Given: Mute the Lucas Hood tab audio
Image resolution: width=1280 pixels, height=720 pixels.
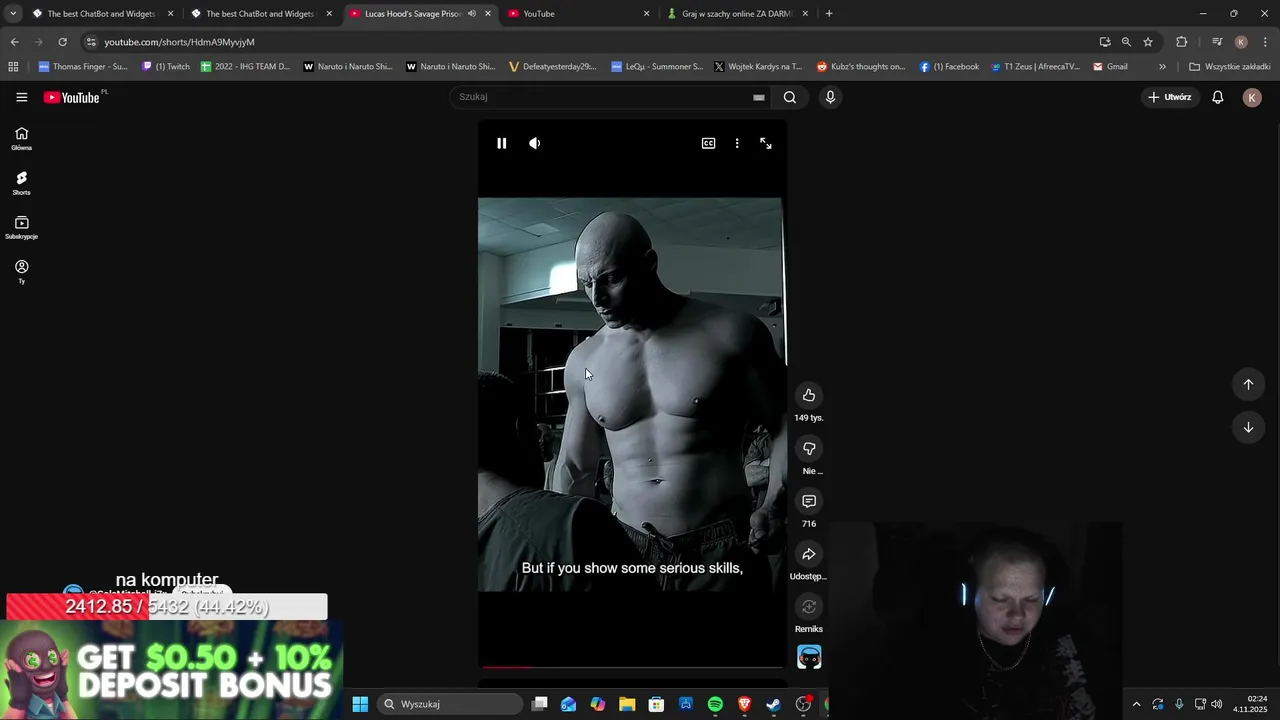Looking at the screenshot, I should pos(472,14).
